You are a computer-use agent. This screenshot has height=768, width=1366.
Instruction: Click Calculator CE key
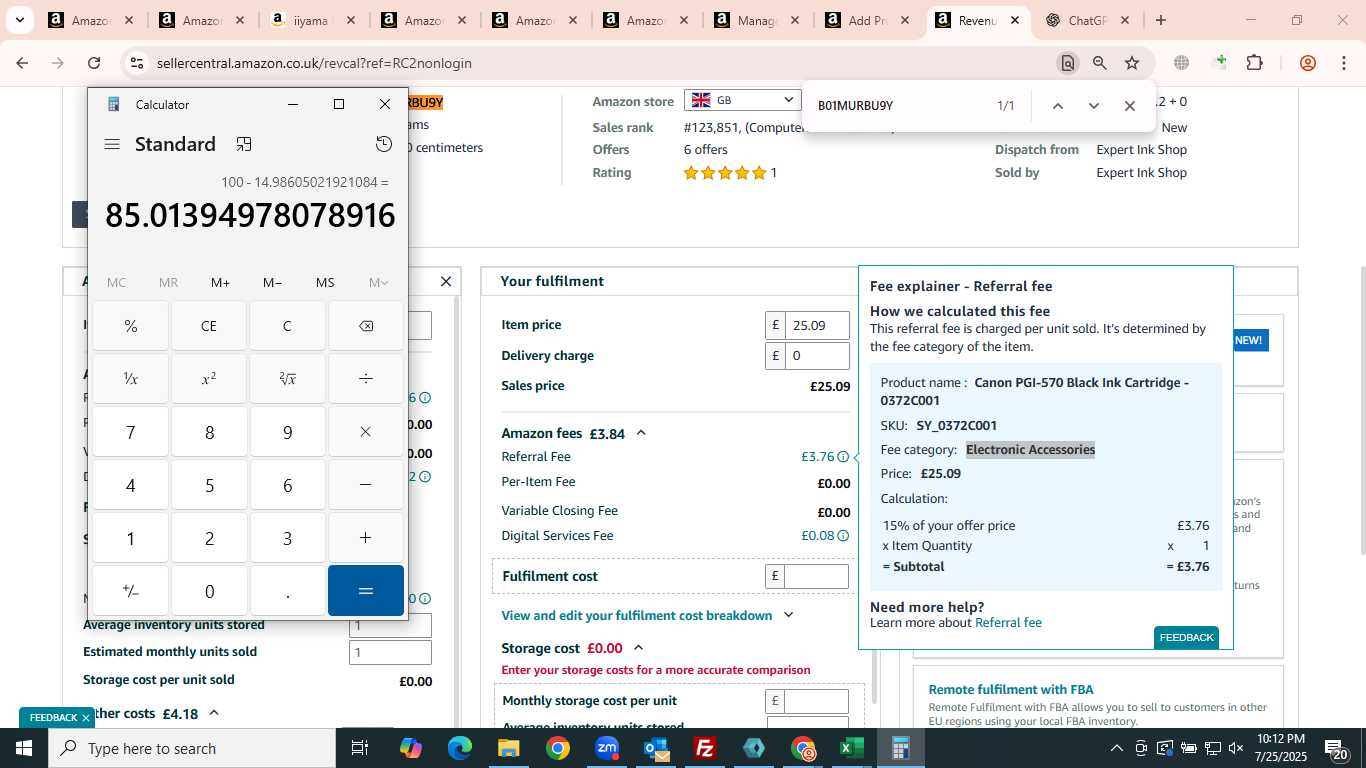[x=209, y=326]
